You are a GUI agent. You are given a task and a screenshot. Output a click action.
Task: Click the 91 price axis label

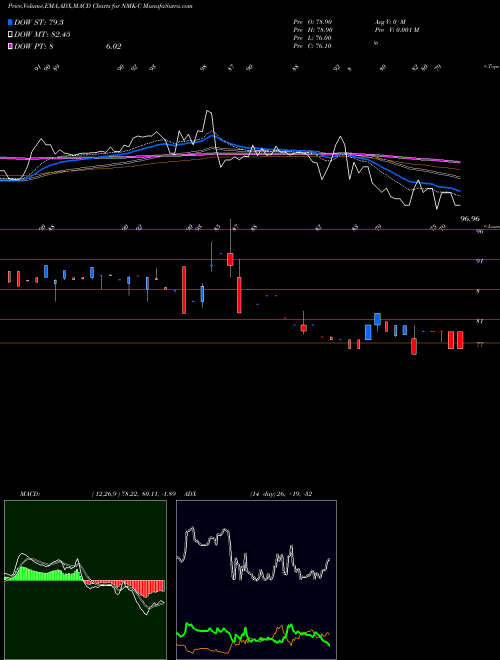pyautogui.click(x=479, y=261)
